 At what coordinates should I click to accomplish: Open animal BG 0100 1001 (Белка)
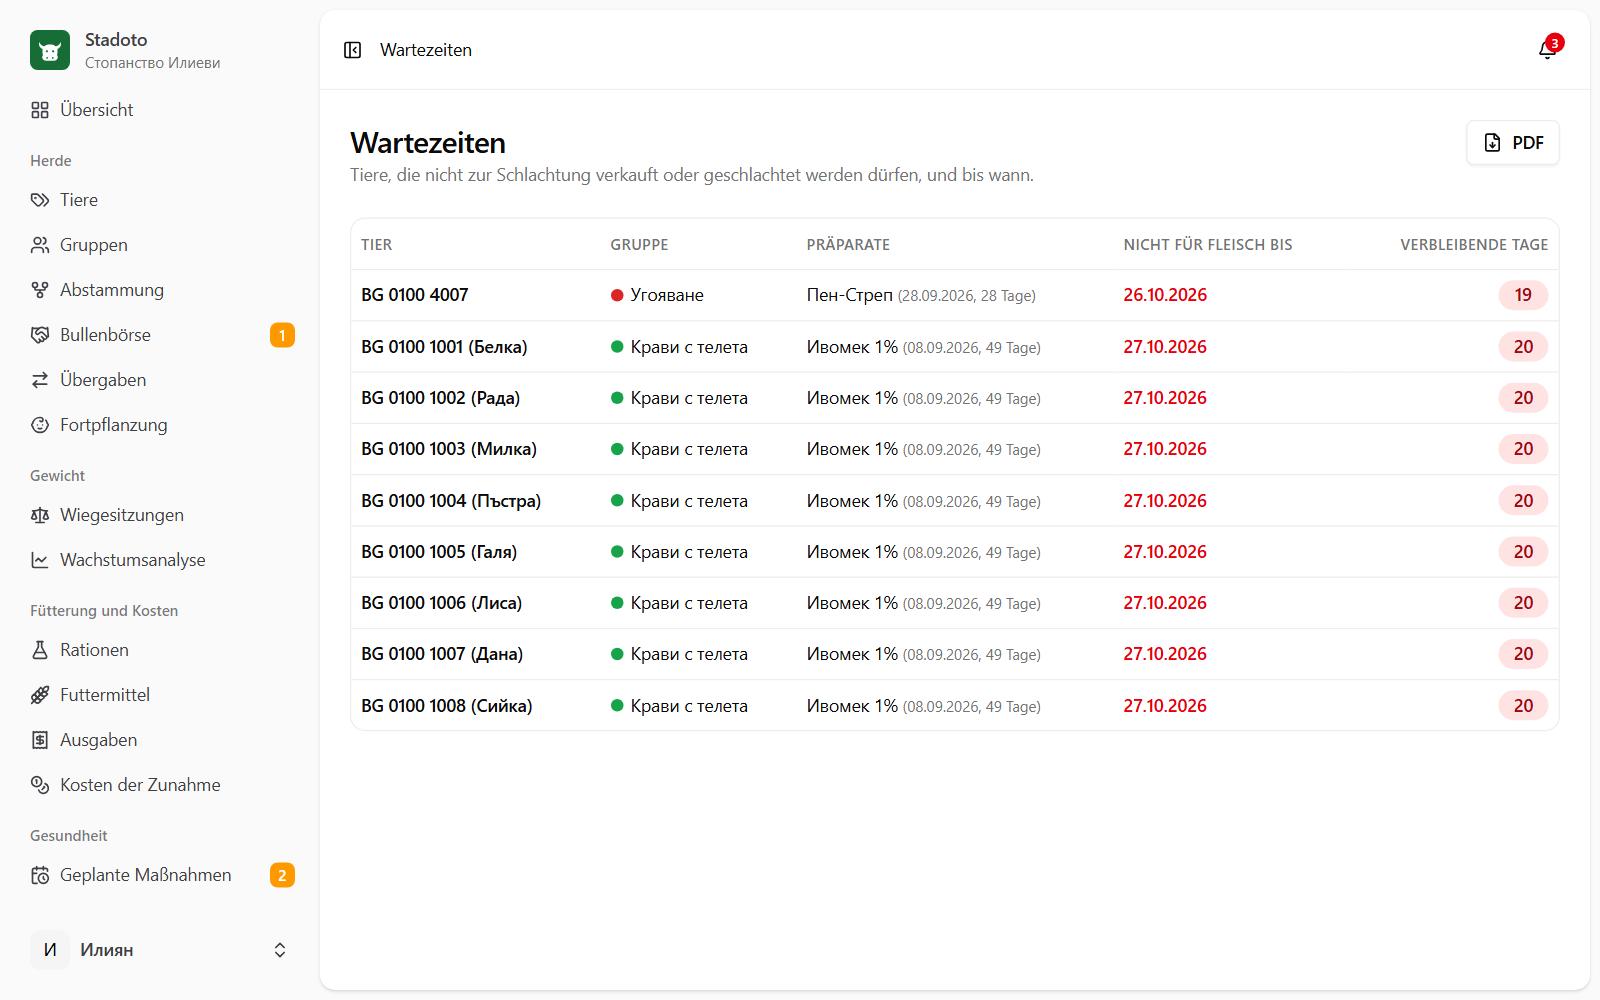tap(444, 347)
